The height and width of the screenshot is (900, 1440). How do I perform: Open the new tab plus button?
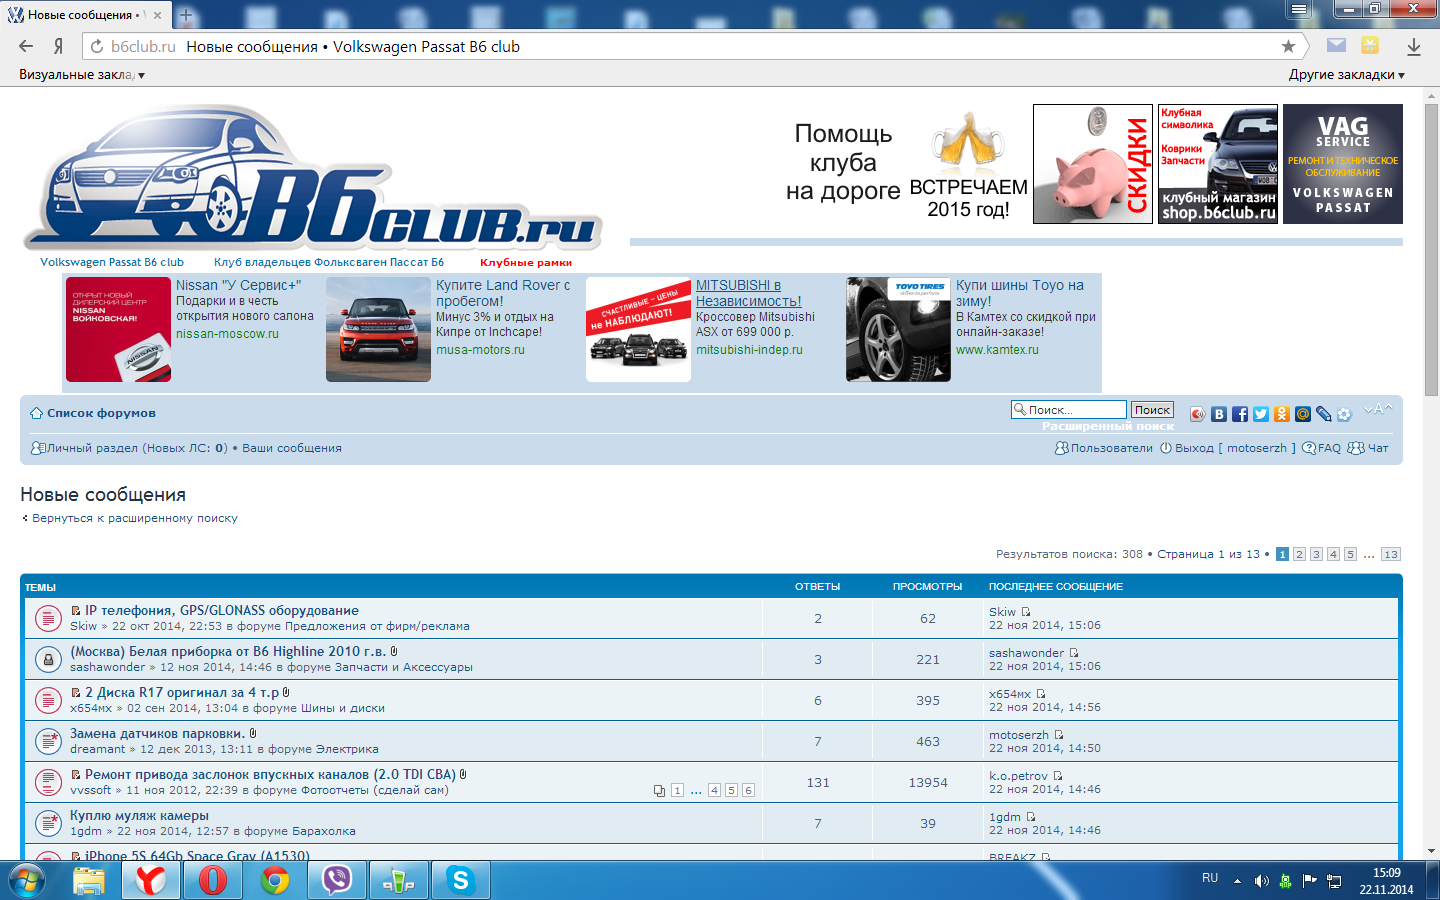[185, 15]
